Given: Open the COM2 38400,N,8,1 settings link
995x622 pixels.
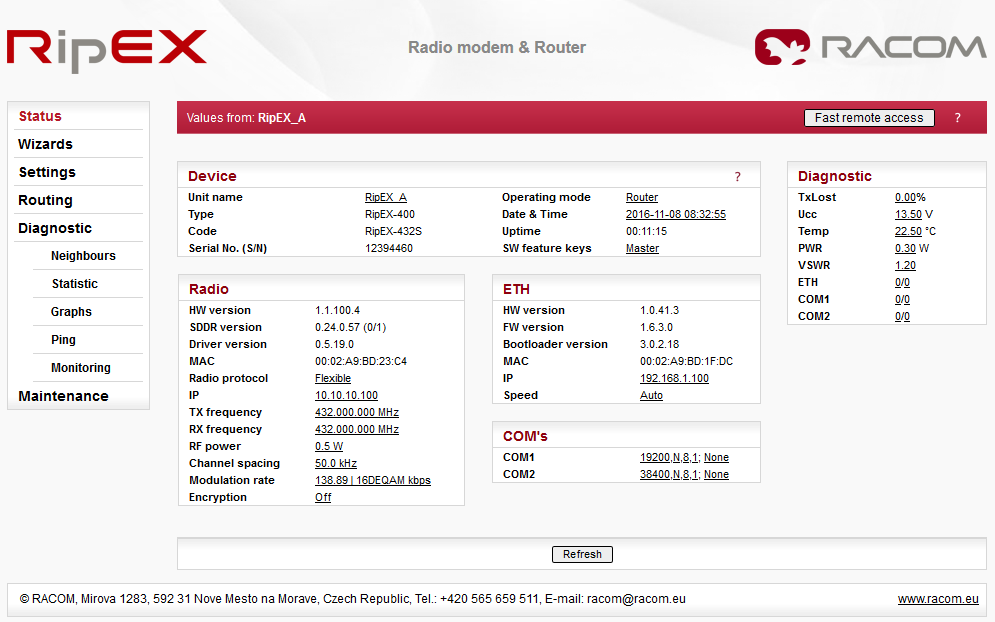Looking at the screenshot, I should click(669, 475).
